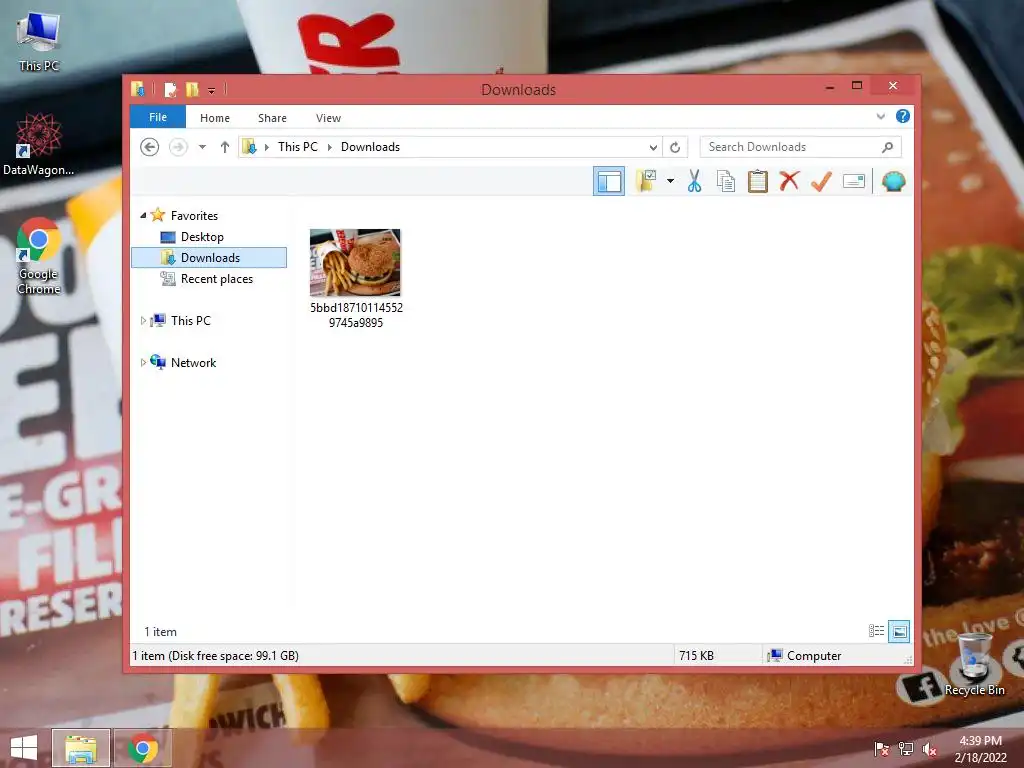Open the This PC desktop icon

click(x=39, y=42)
